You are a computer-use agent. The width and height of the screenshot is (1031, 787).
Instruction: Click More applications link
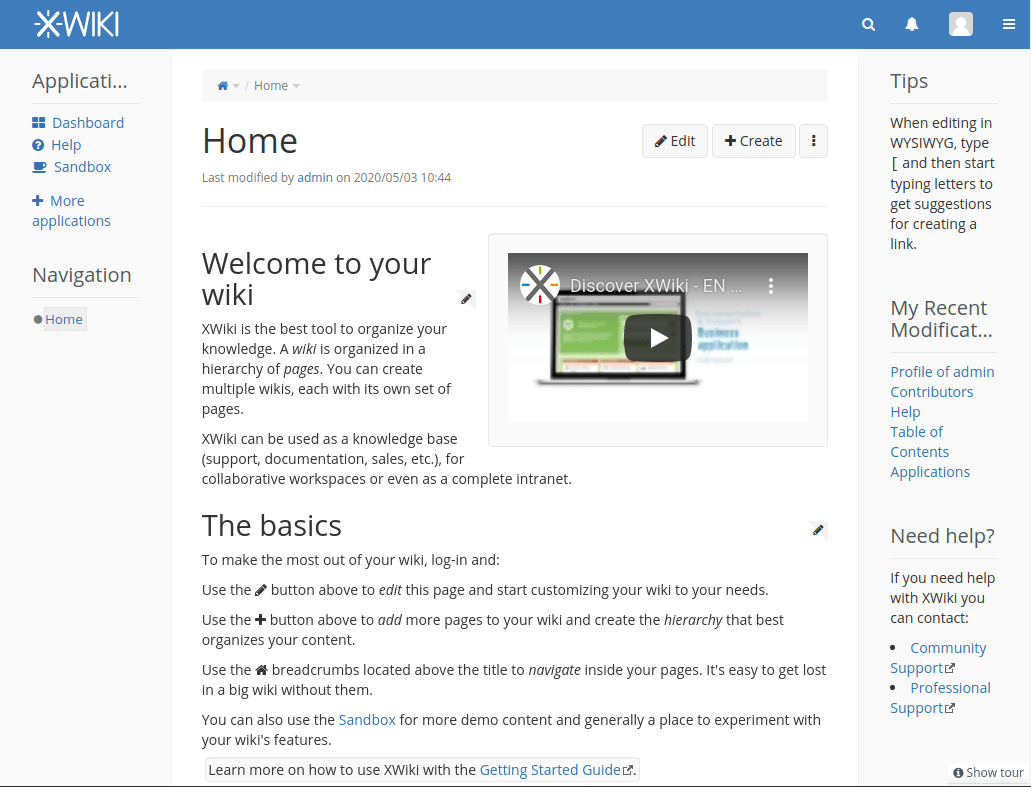click(71, 211)
